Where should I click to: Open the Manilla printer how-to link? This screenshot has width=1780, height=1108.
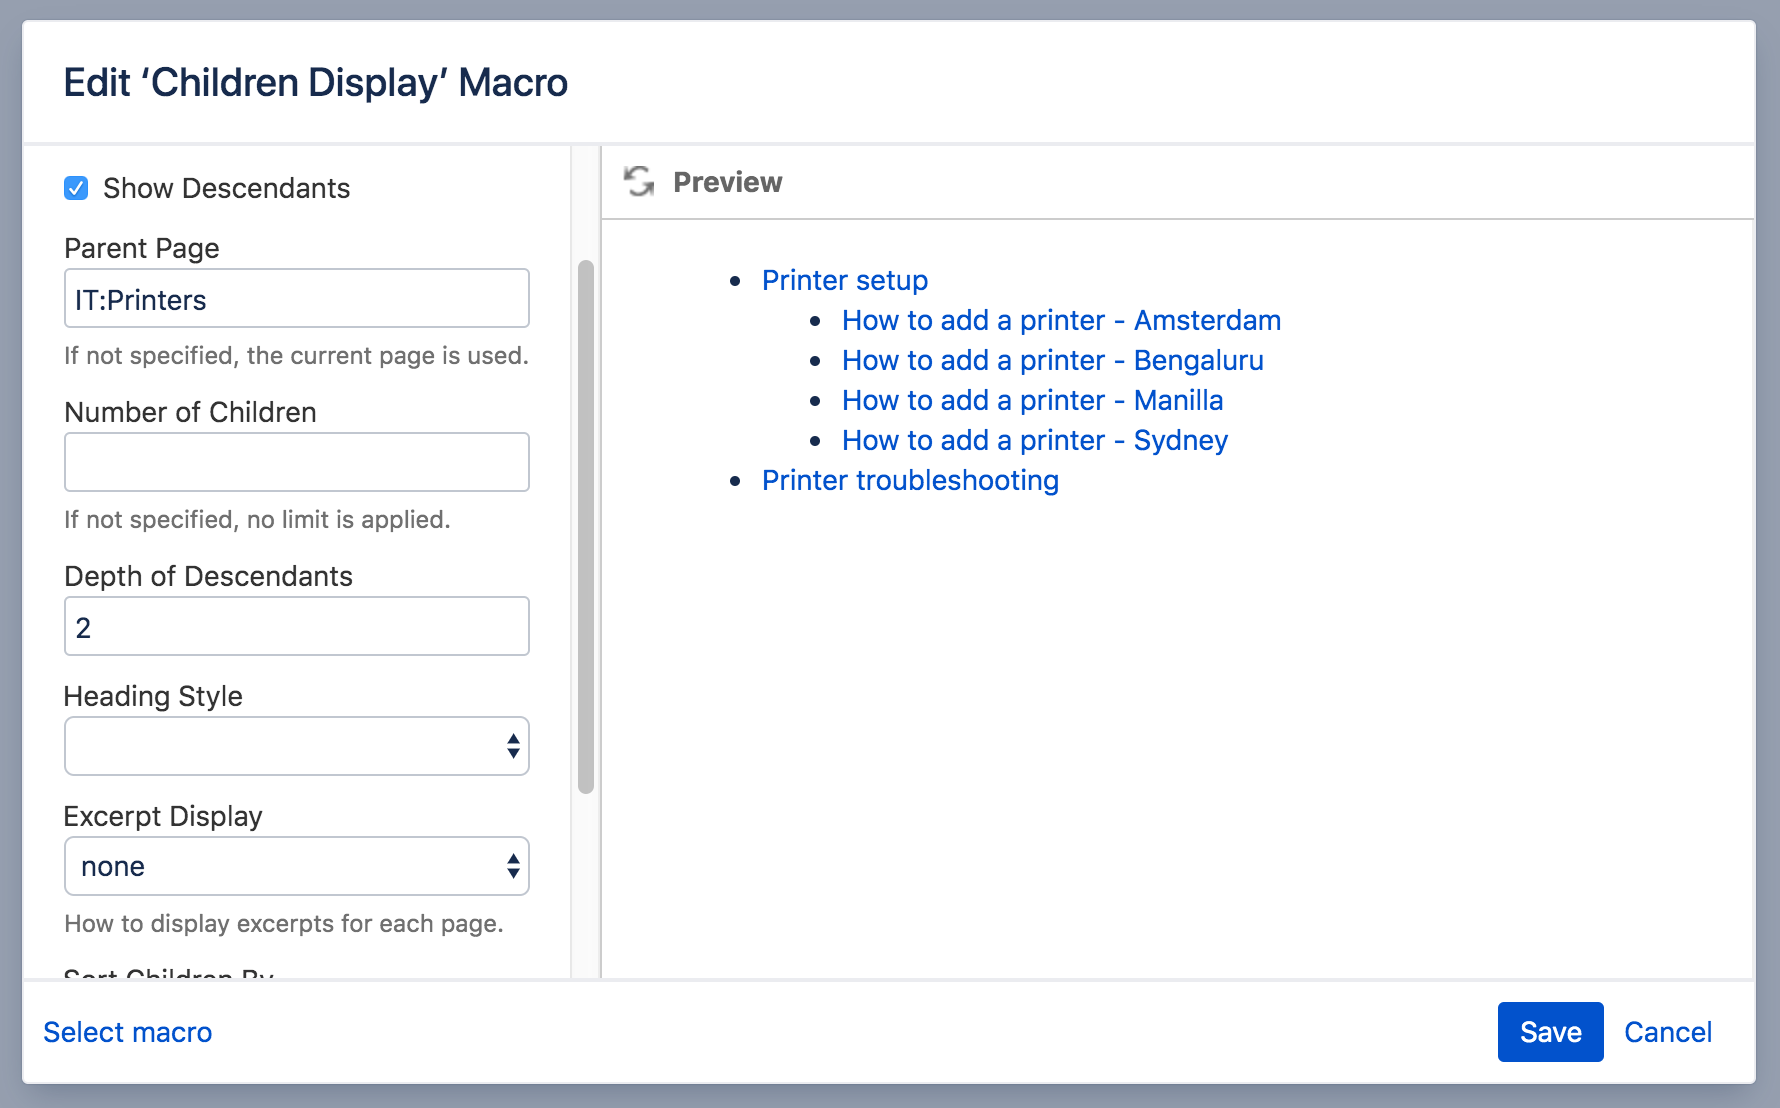1032,400
